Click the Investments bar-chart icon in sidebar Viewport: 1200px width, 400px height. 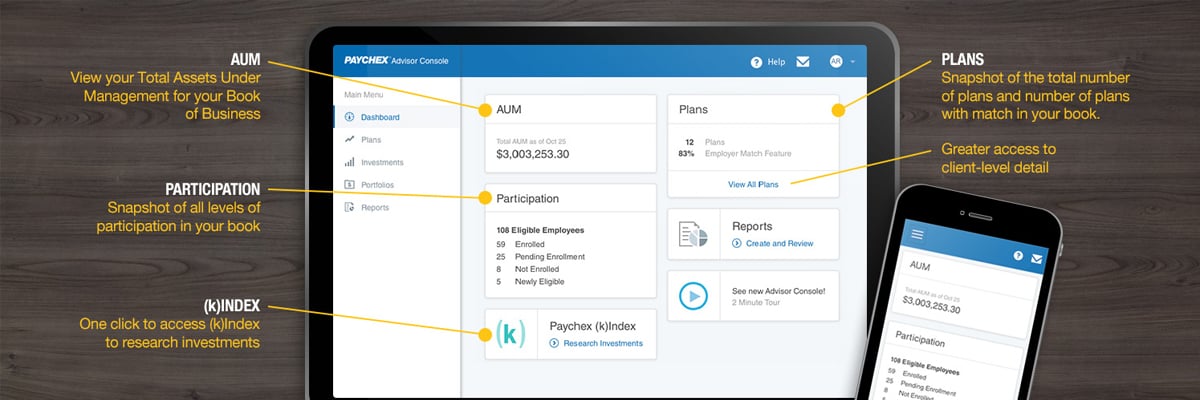pos(349,162)
